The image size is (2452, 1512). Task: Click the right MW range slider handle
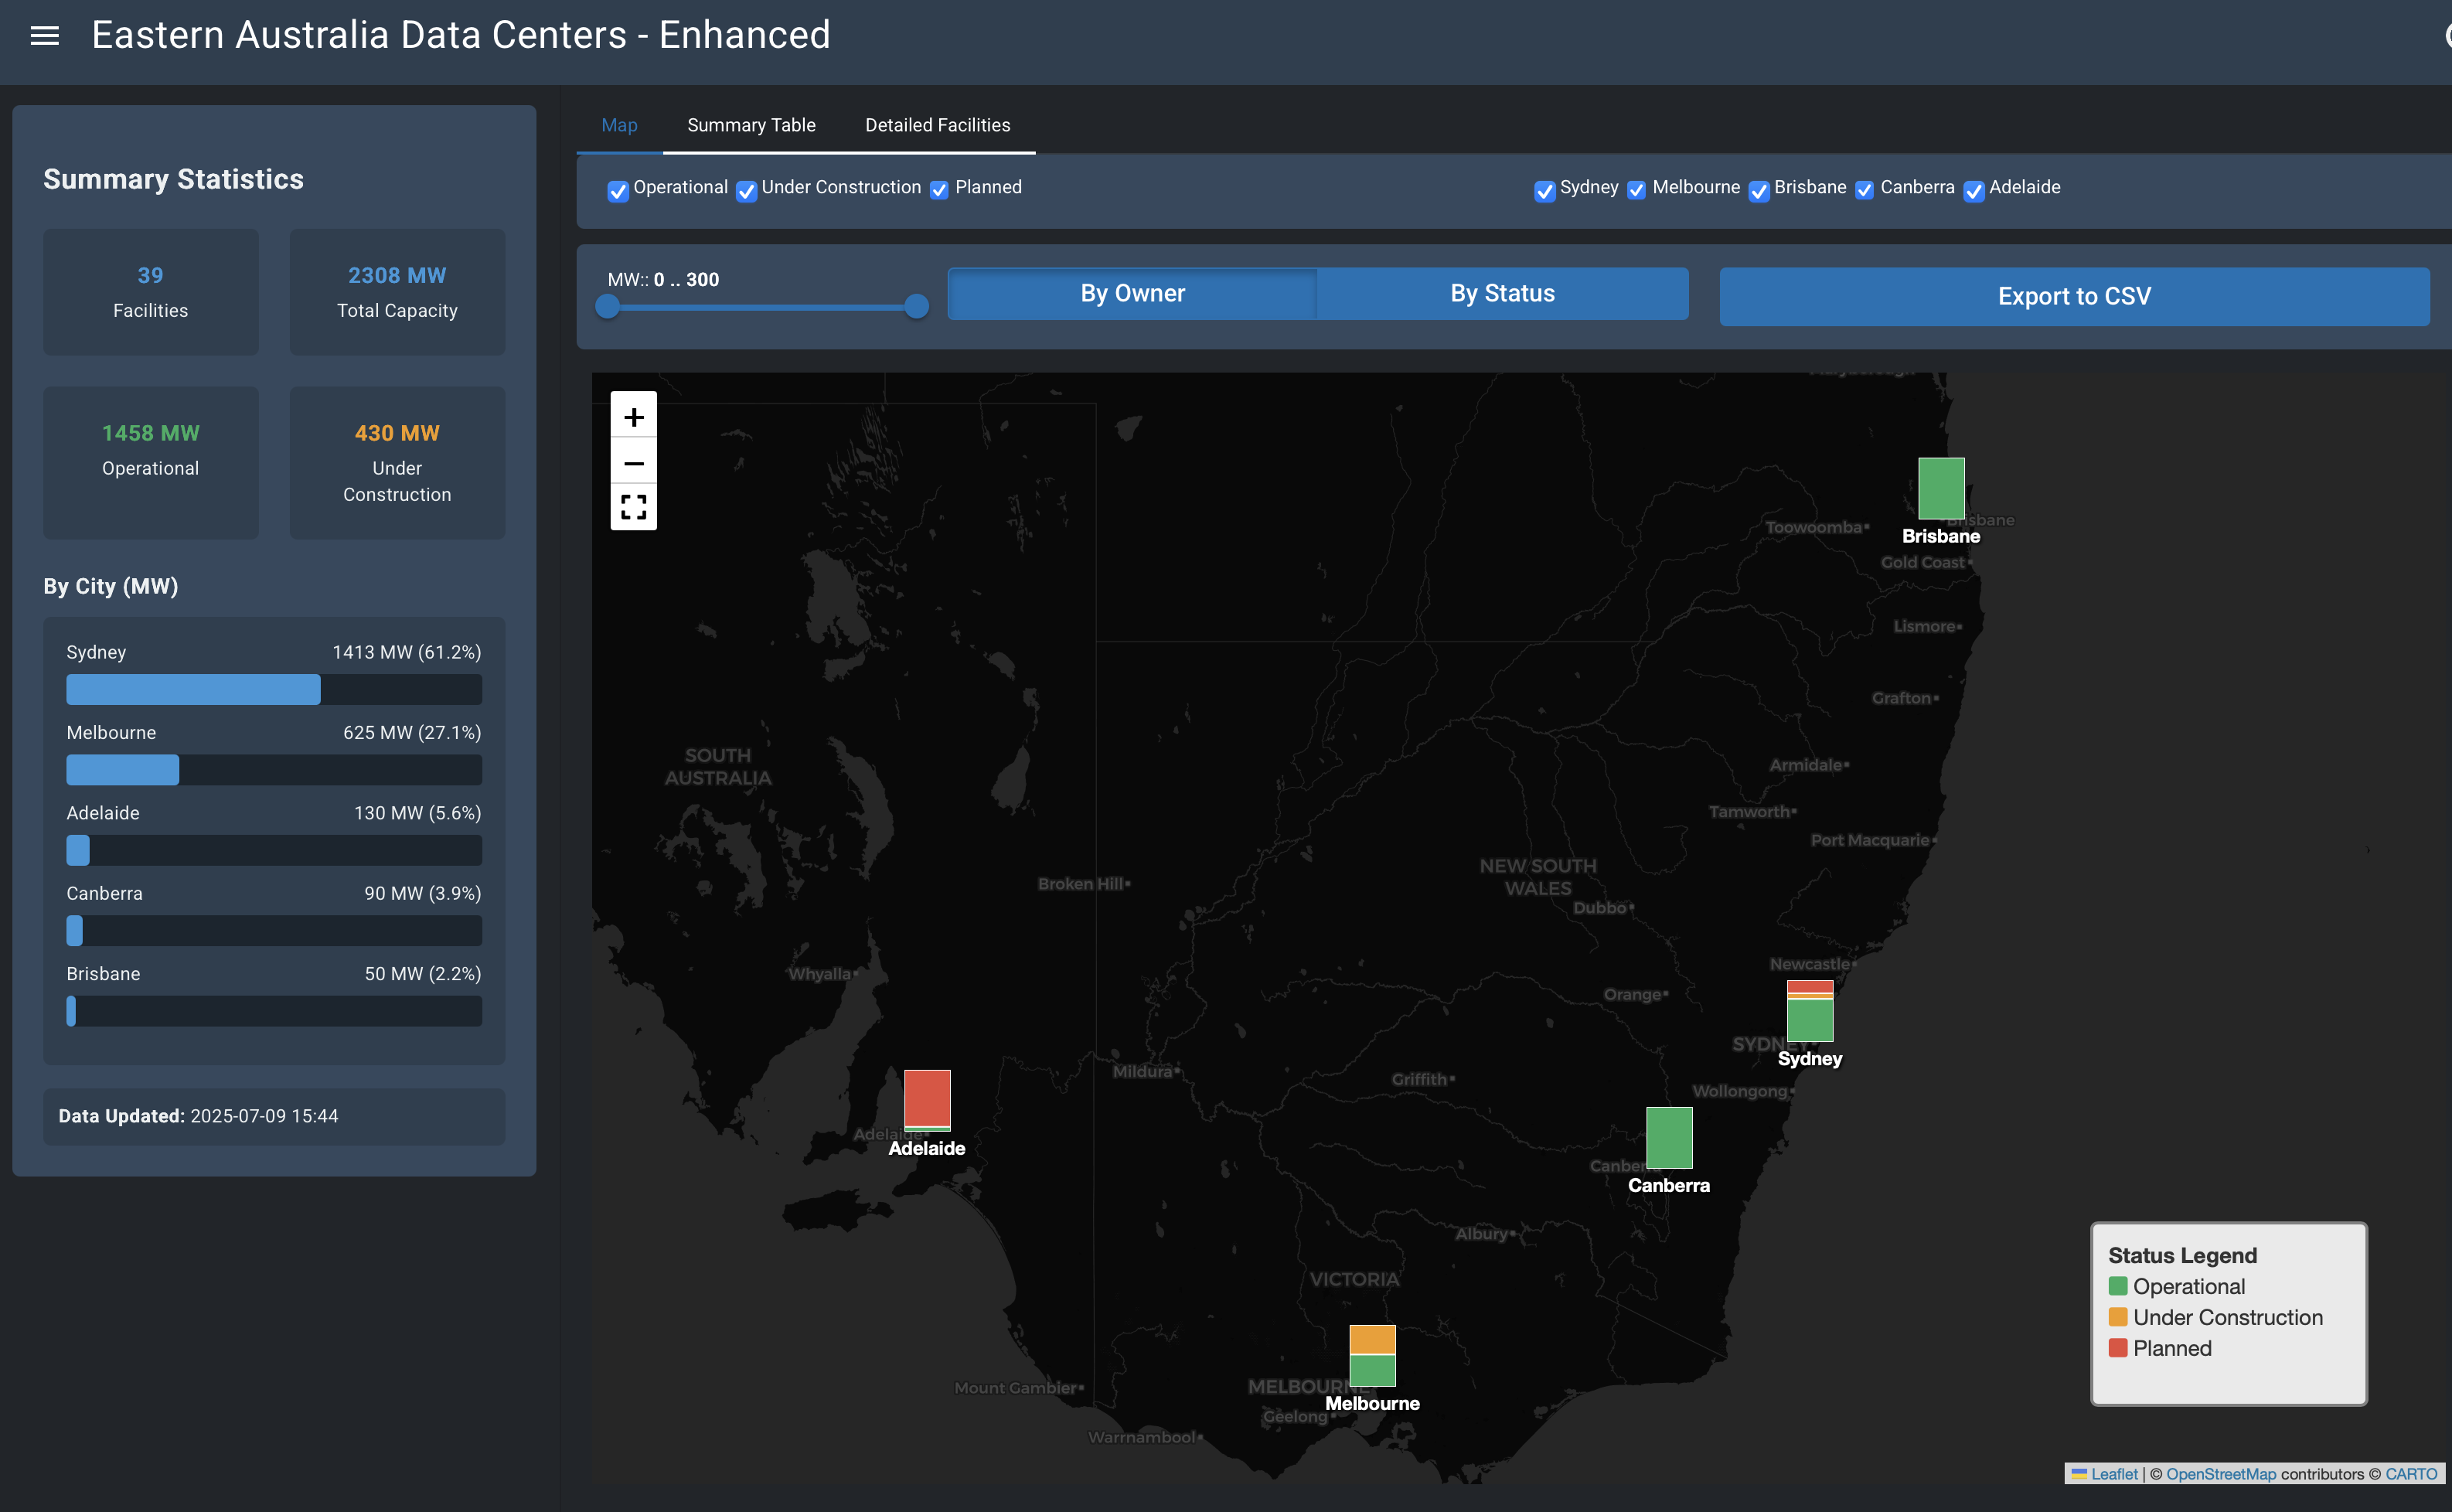(916, 306)
